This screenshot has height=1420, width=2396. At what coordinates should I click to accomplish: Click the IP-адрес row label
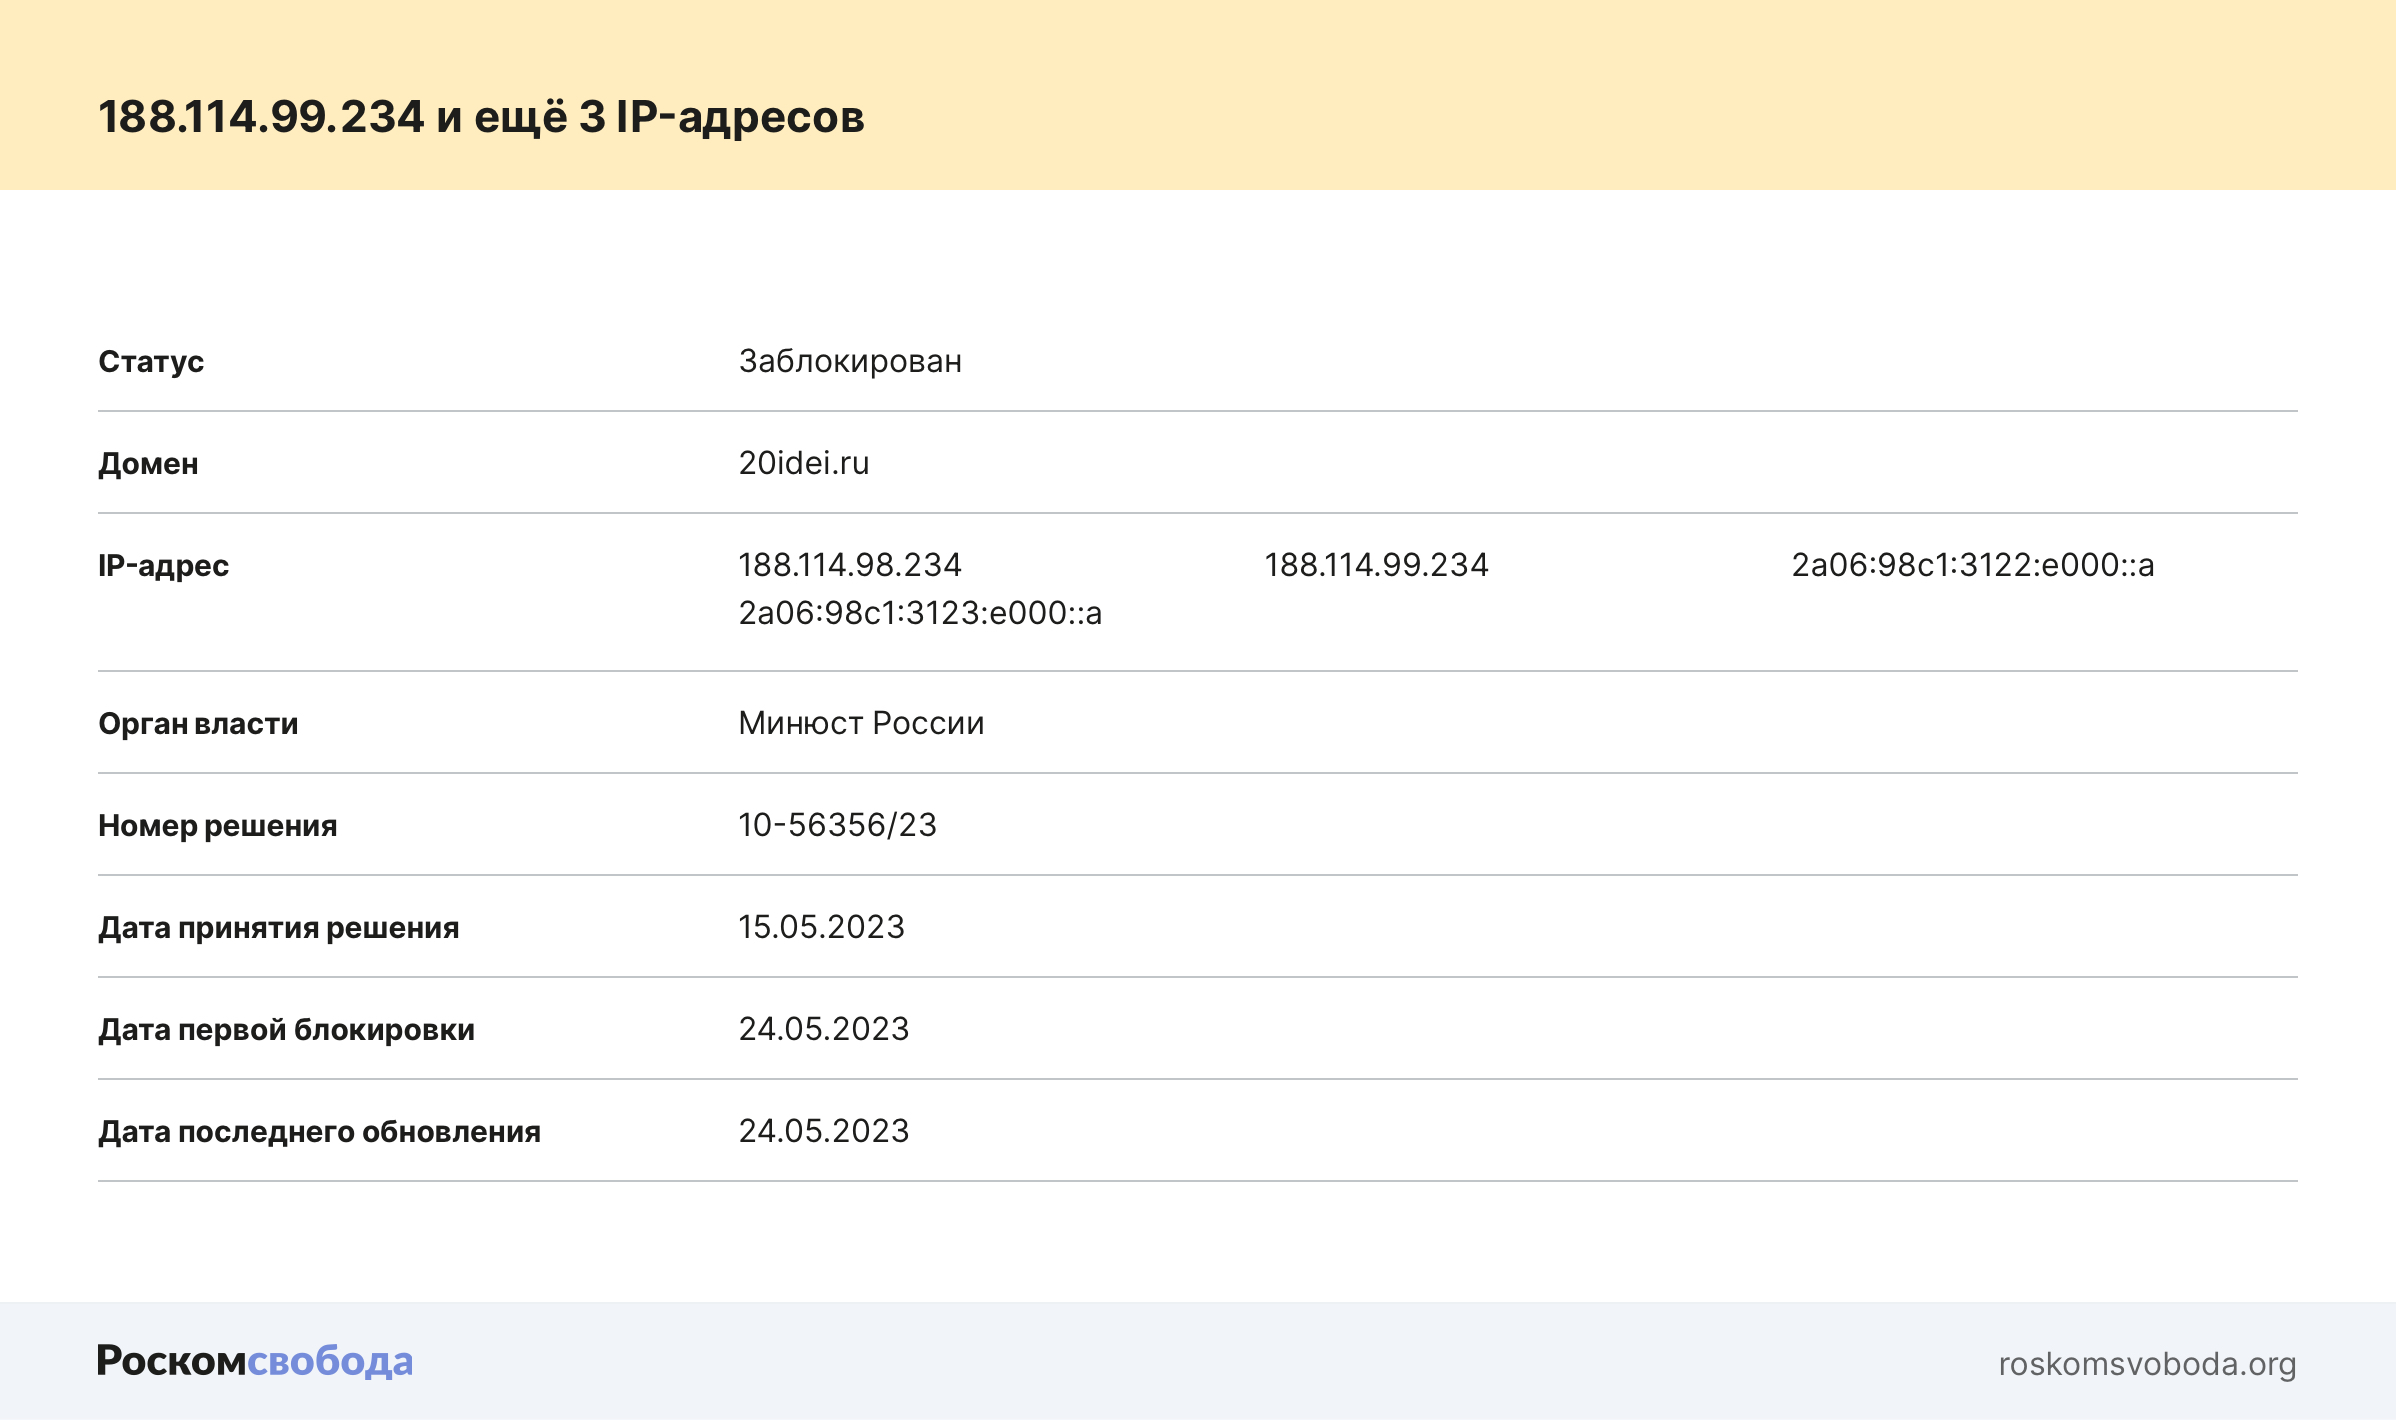tap(163, 566)
